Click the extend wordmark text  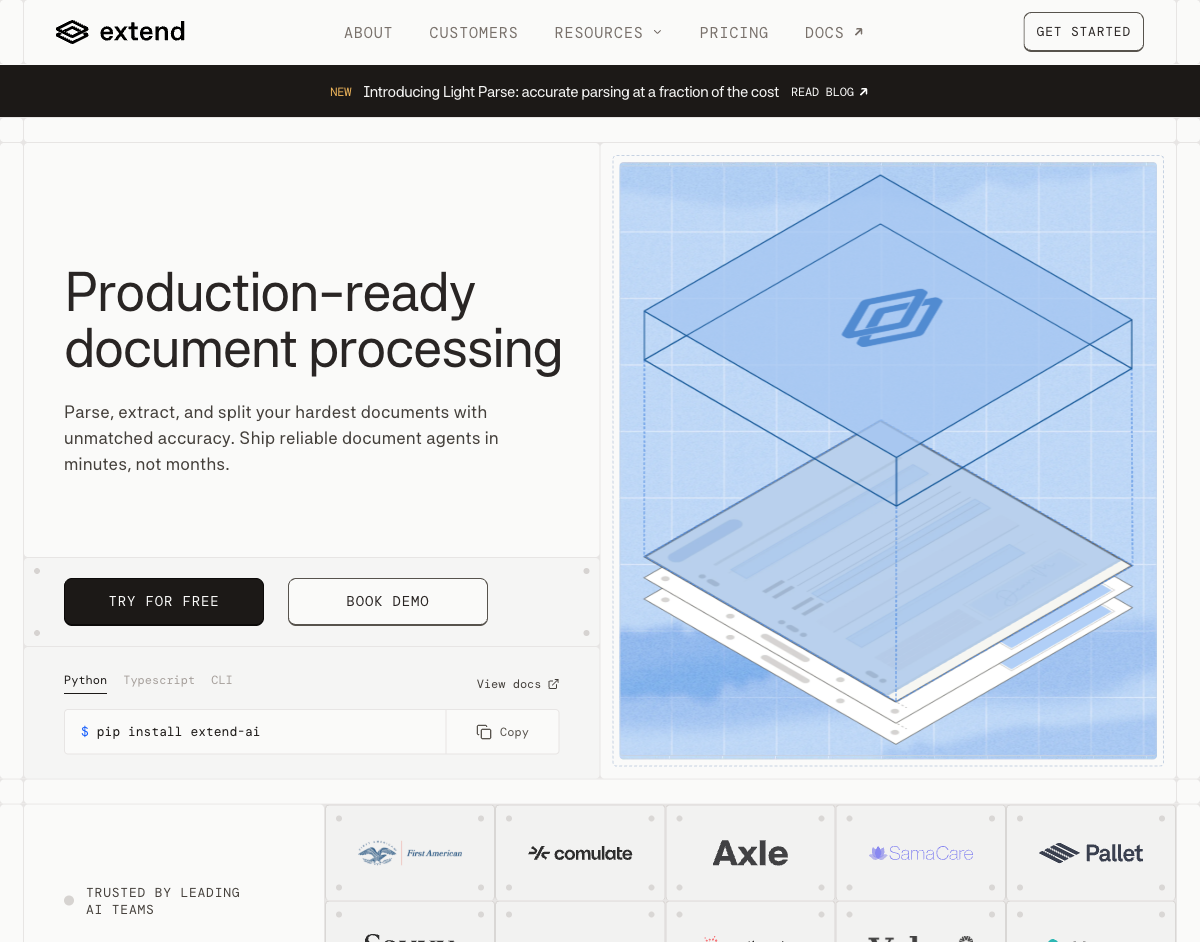click(142, 32)
